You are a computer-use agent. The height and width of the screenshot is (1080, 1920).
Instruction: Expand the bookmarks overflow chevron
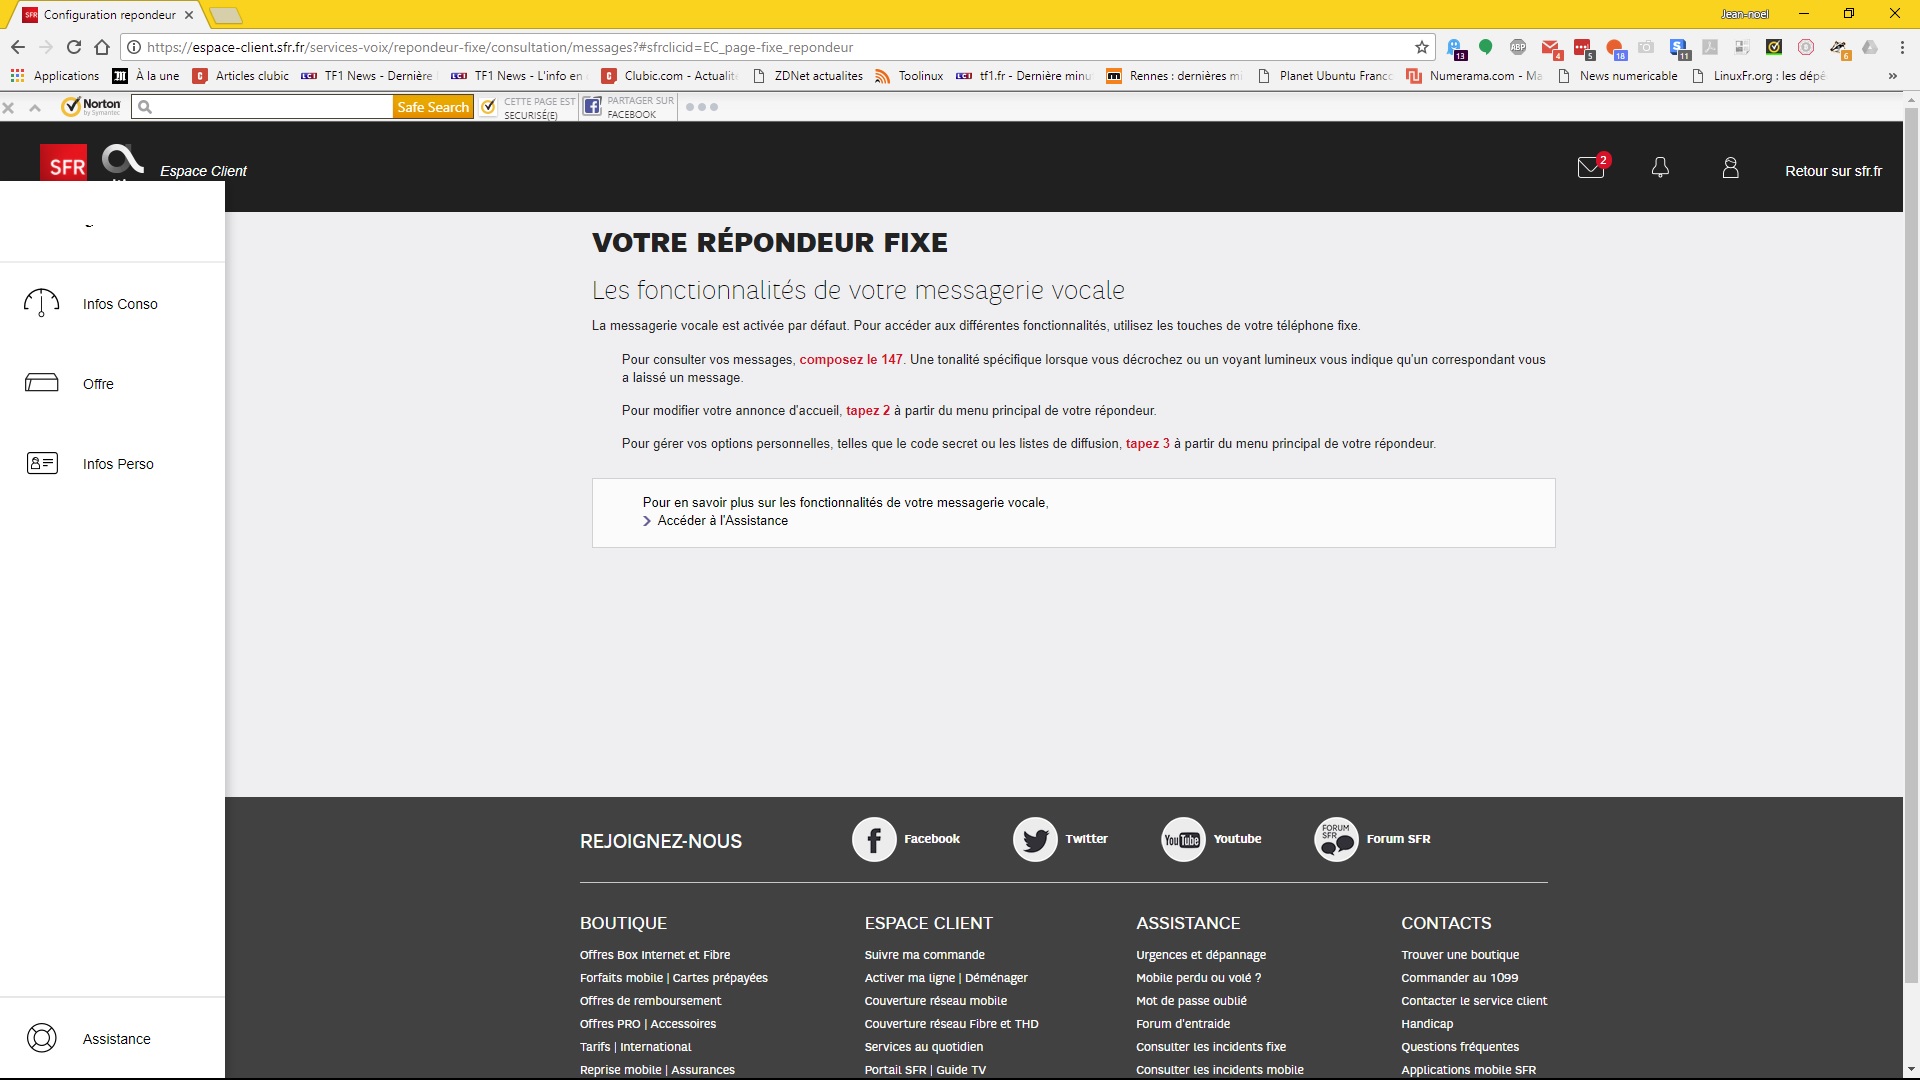pyautogui.click(x=1892, y=76)
